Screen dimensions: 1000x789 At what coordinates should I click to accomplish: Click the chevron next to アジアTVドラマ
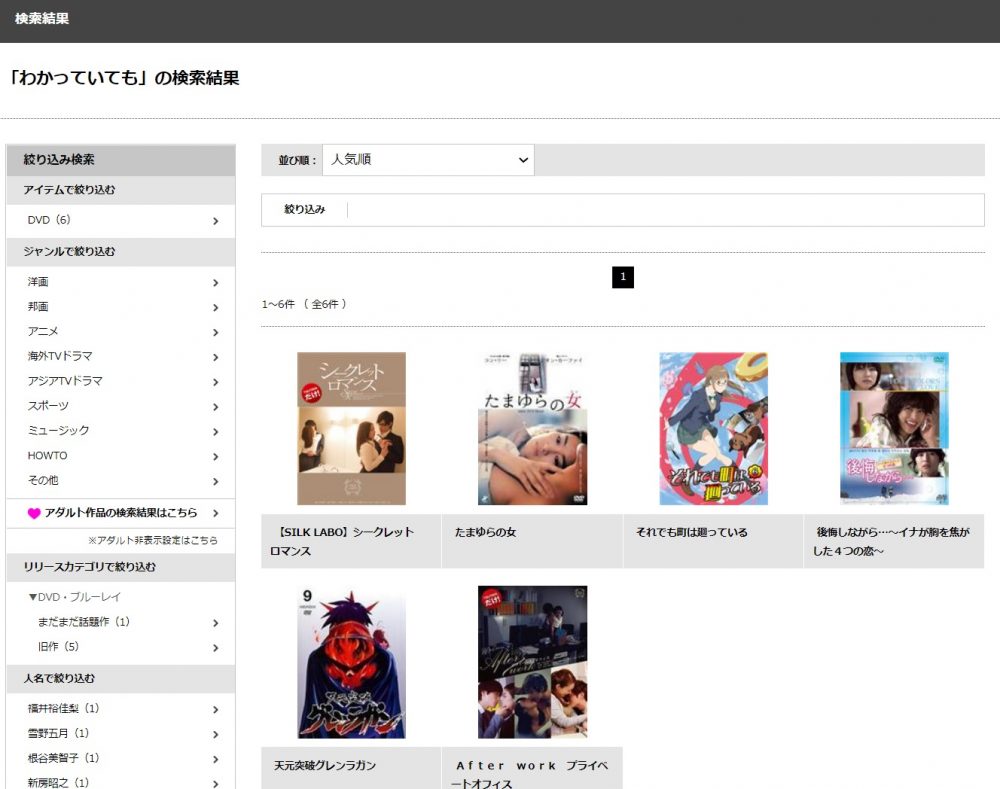tap(216, 382)
